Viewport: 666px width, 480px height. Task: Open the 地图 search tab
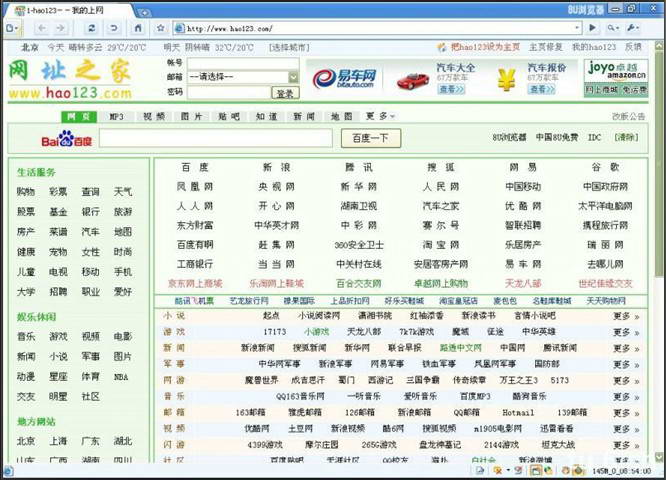click(x=341, y=116)
